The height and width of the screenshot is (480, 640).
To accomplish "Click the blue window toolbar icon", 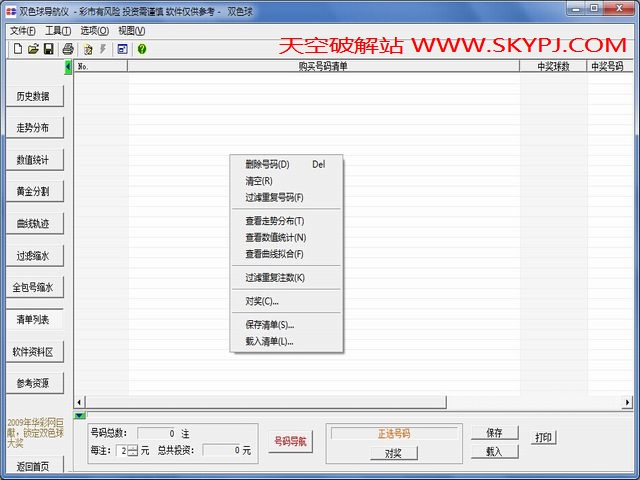I will pos(122,48).
